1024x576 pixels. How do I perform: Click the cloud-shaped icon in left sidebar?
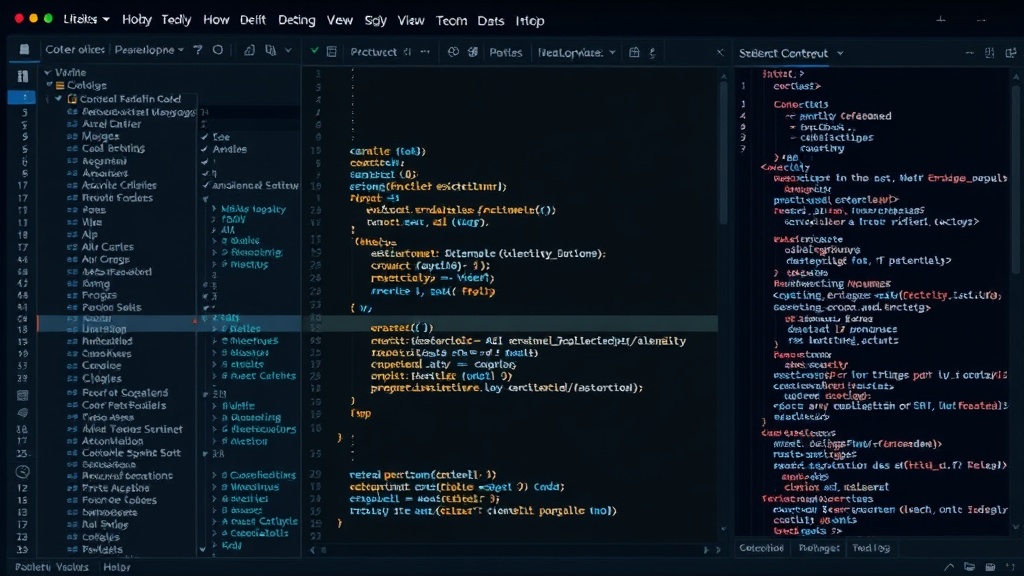pos(22,413)
